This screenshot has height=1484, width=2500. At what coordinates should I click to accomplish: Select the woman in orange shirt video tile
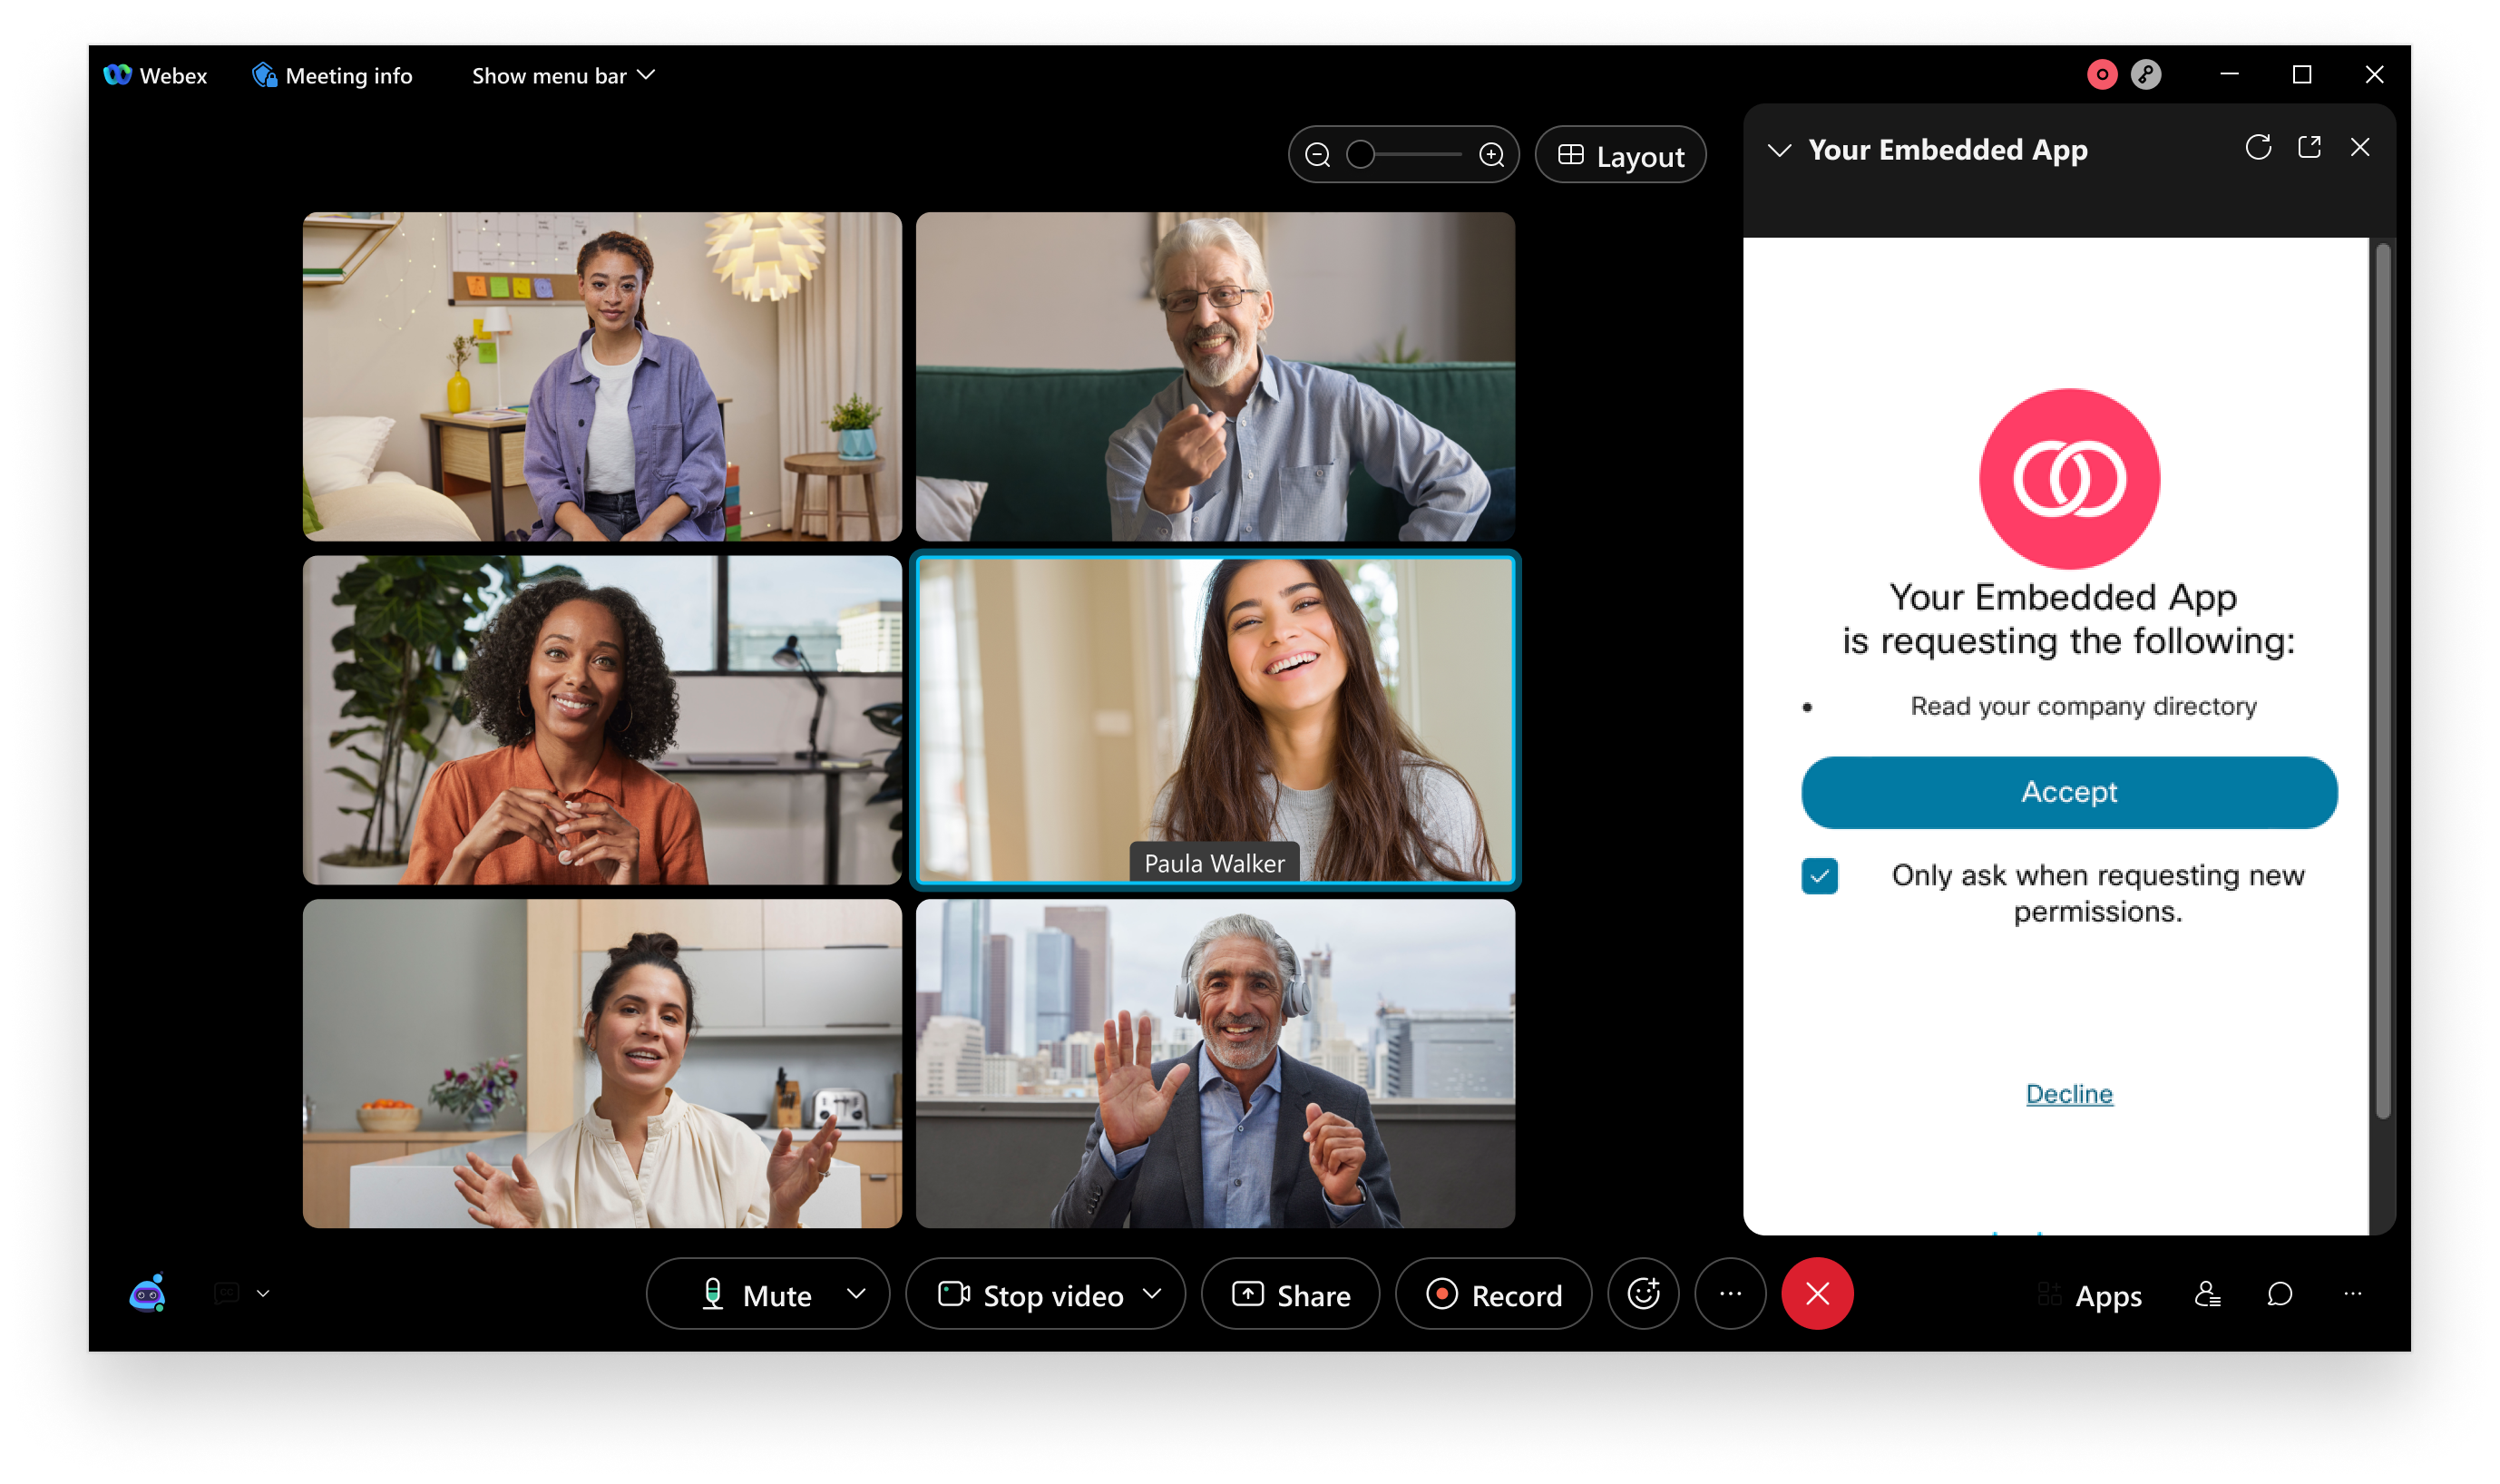[x=602, y=720]
